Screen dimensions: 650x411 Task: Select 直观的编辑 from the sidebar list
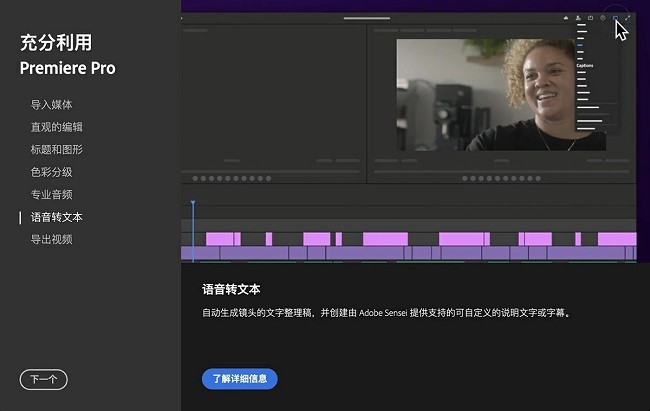coord(56,127)
